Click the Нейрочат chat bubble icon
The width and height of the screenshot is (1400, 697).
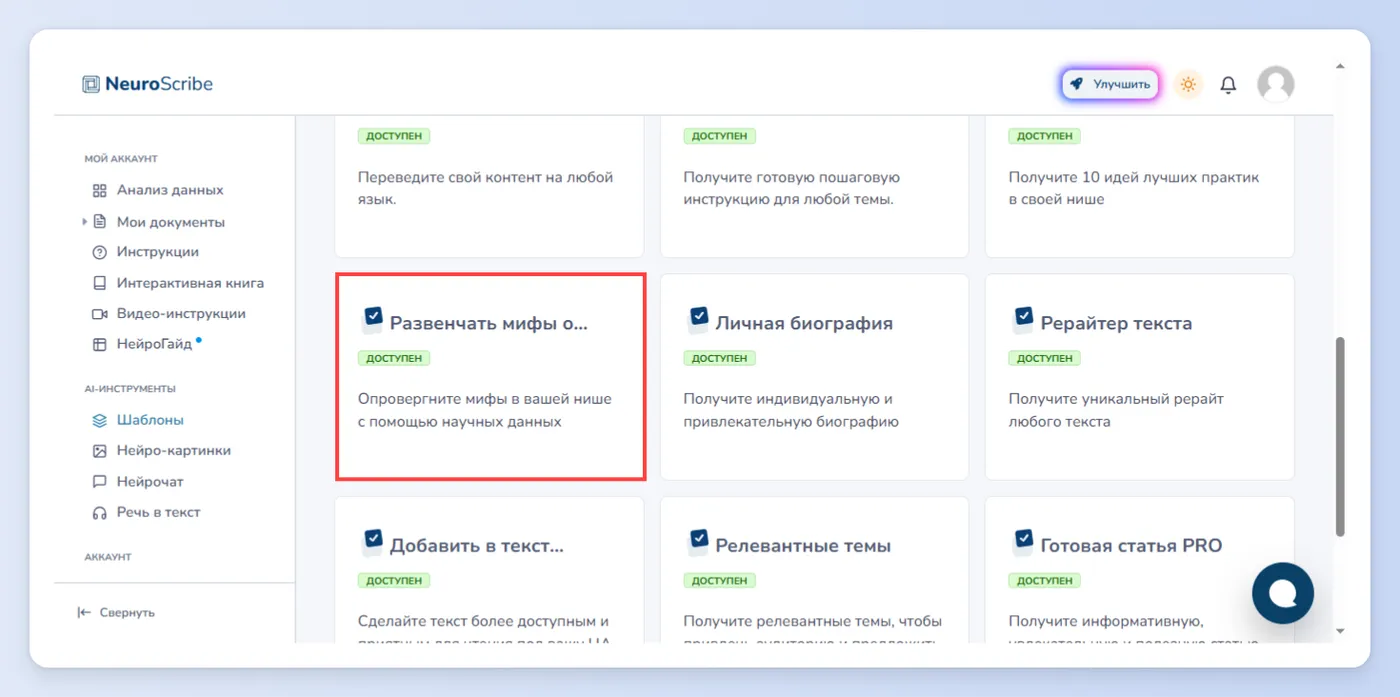point(99,481)
